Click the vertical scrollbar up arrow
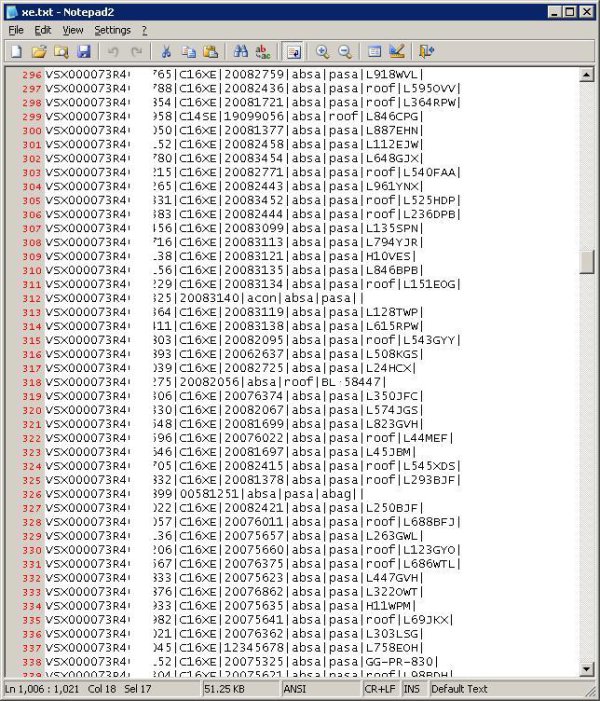This screenshot has height=701, width=600. tap(588, 75)
